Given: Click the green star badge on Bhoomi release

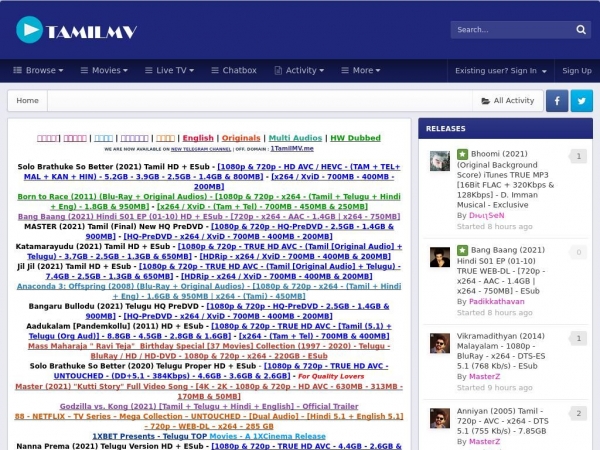Looking at the screenshot, I should (x=462, y=154).
